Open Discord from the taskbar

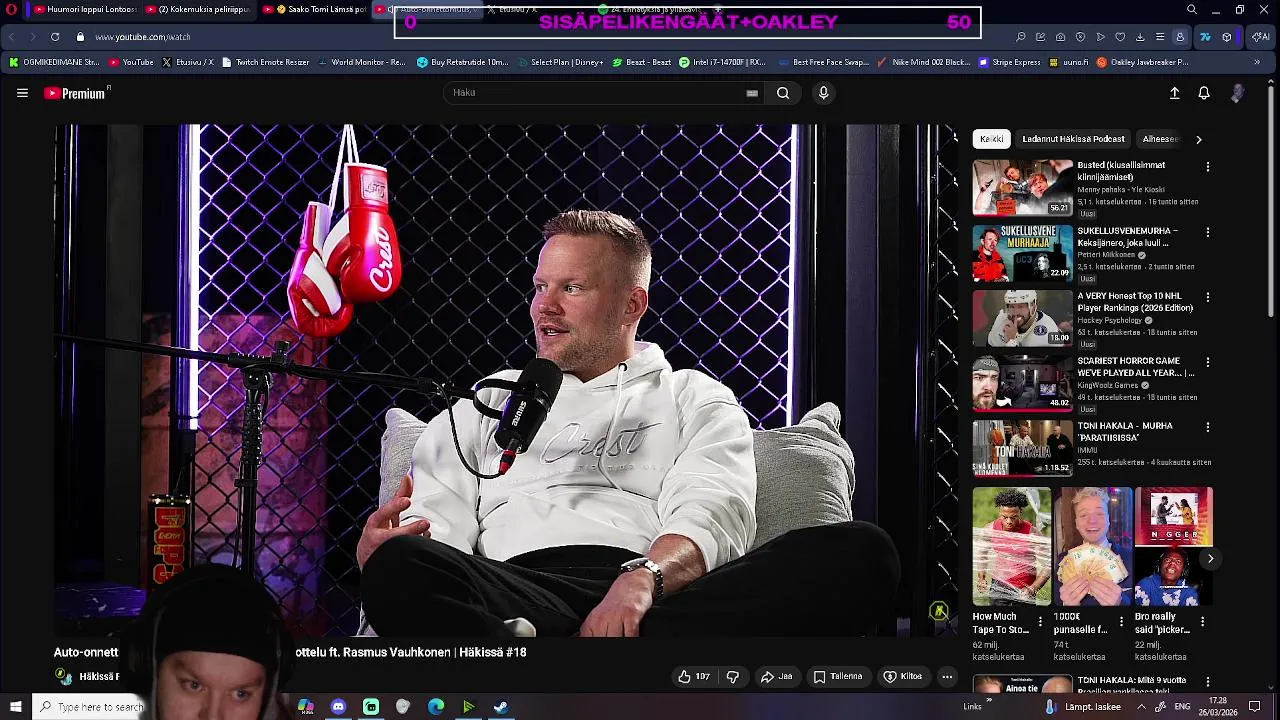338,707
